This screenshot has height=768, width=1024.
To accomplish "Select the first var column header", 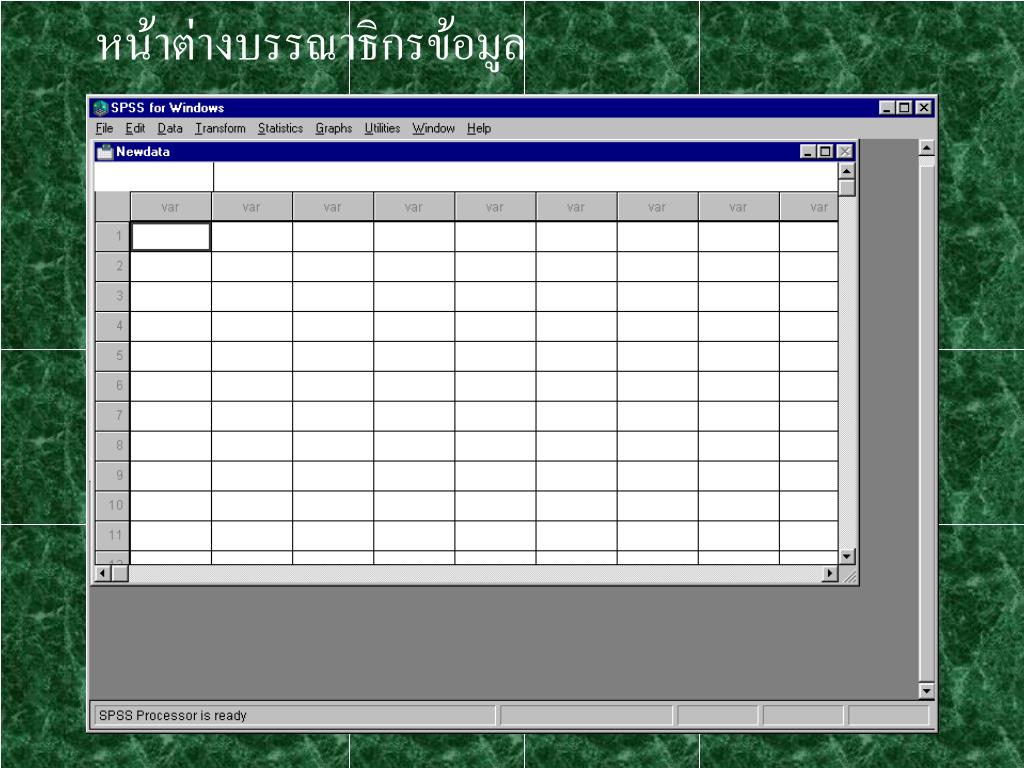I will click(x=170, y=207).
